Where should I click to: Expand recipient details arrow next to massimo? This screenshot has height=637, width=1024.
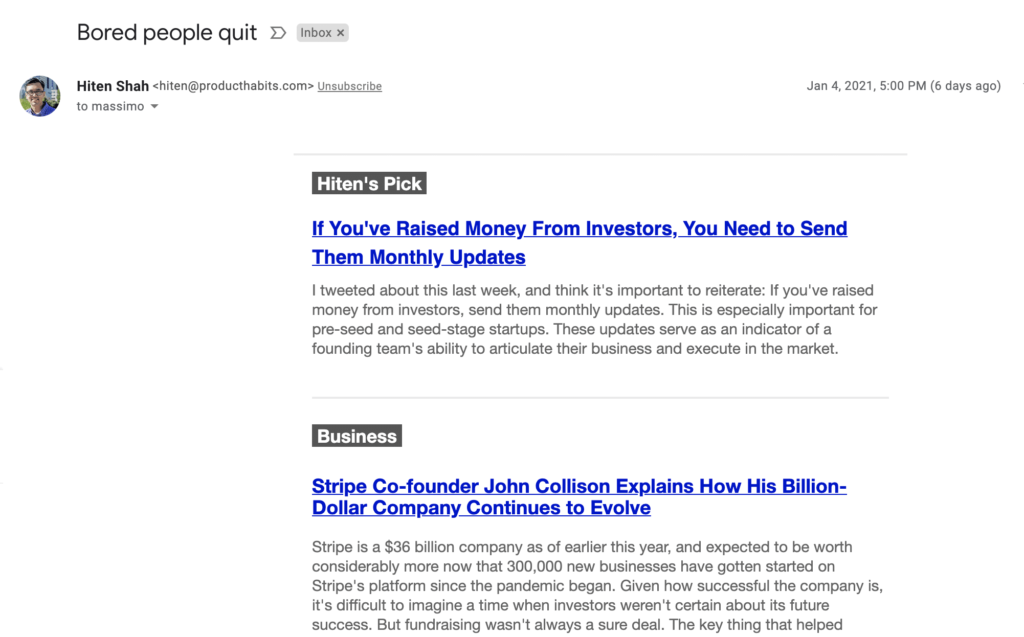tap(155, 106)
